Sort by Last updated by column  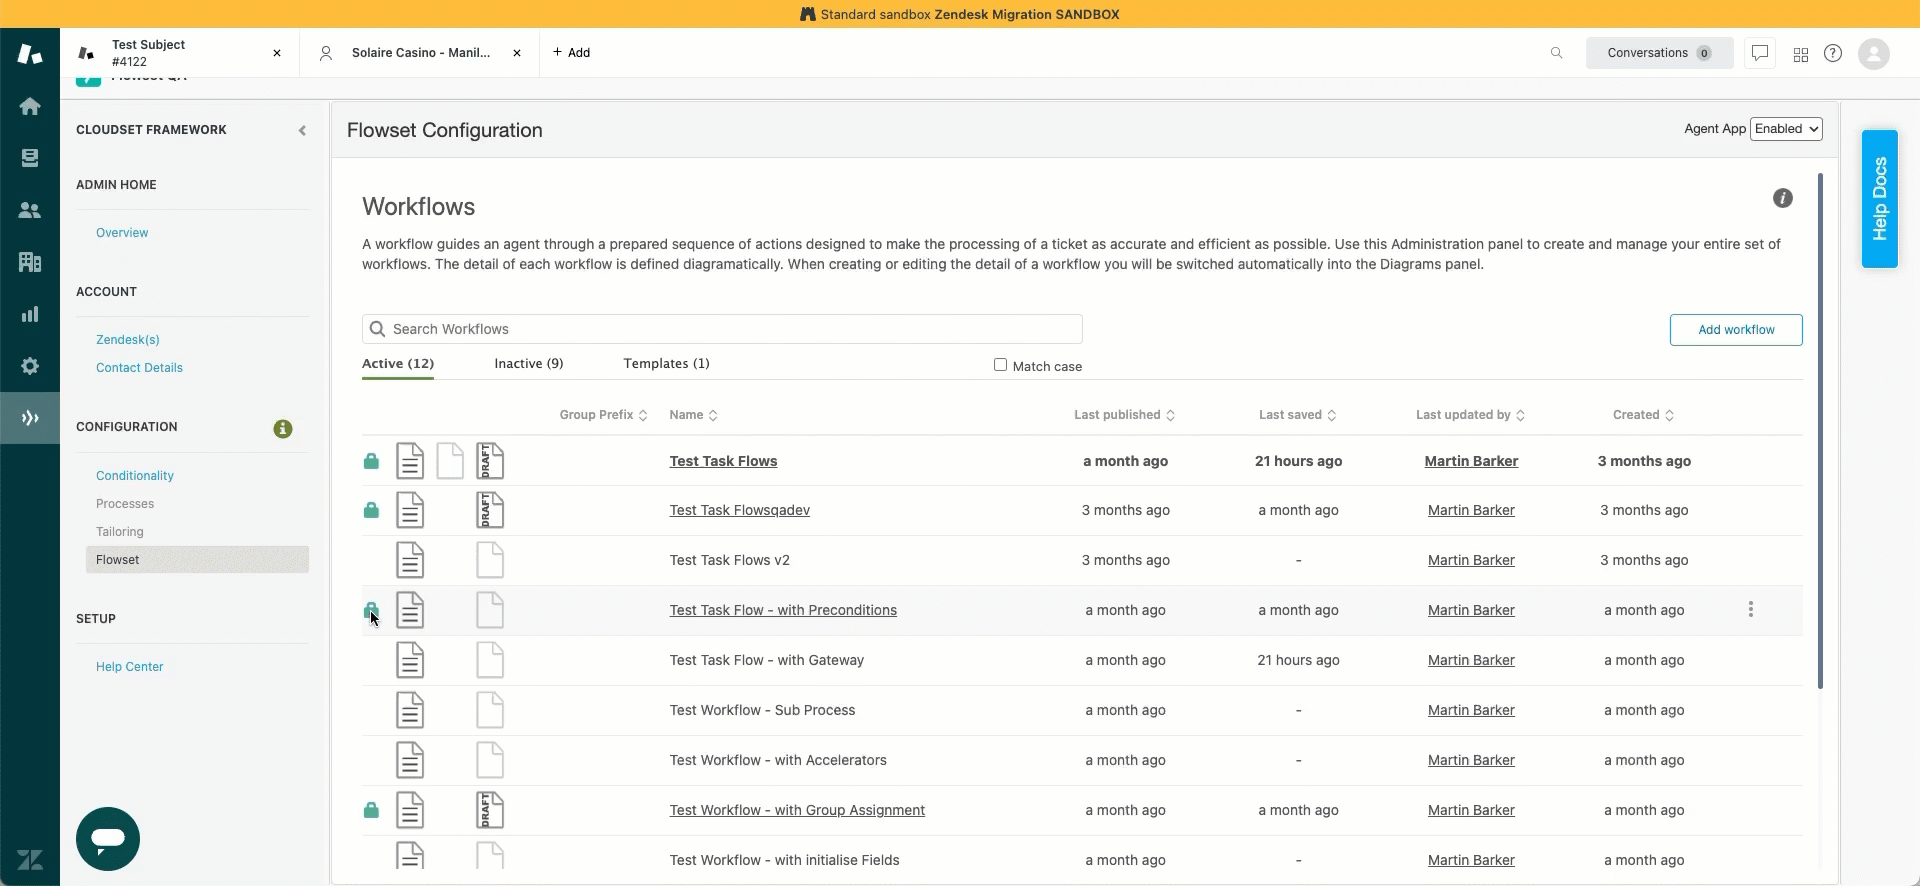coord(1470,415)
